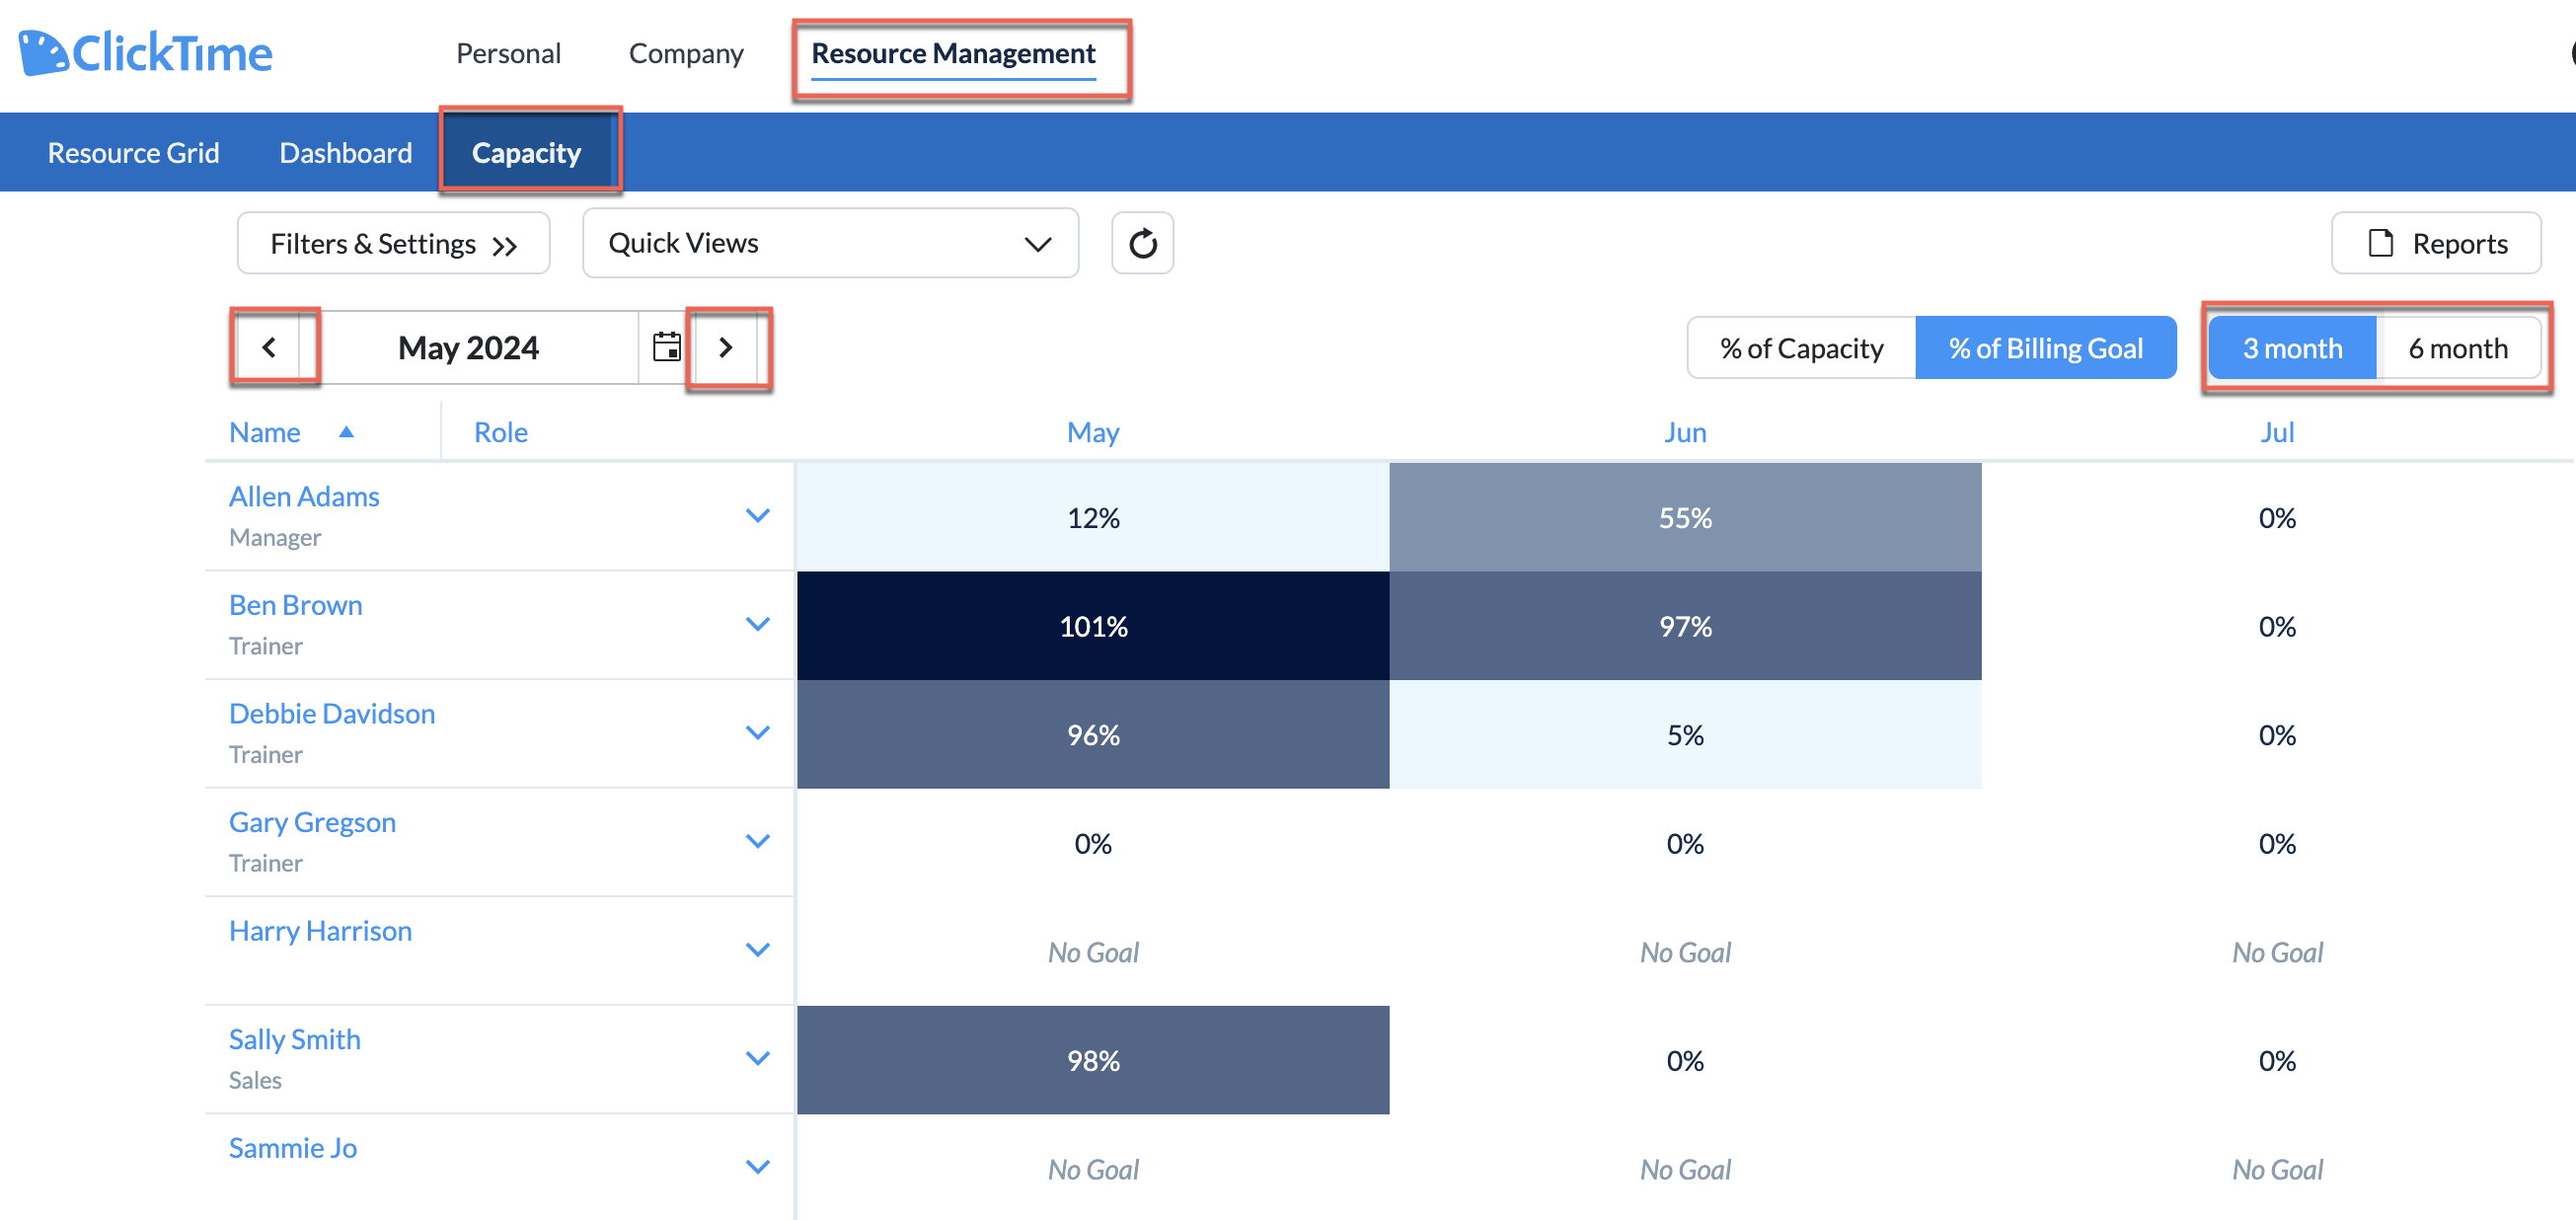Open the Resource Management menu
The width and height of the screenshot is (2576, 1220).
(x=953, y=53)
